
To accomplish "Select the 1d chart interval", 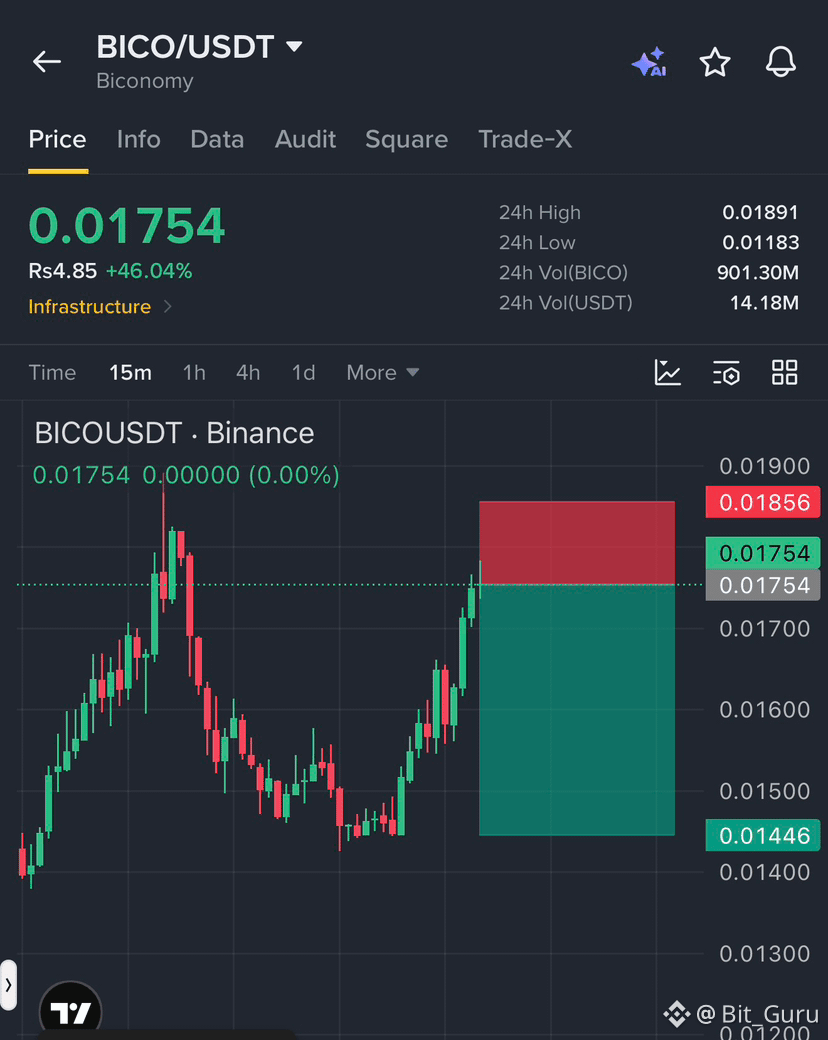I will (303, 373).
